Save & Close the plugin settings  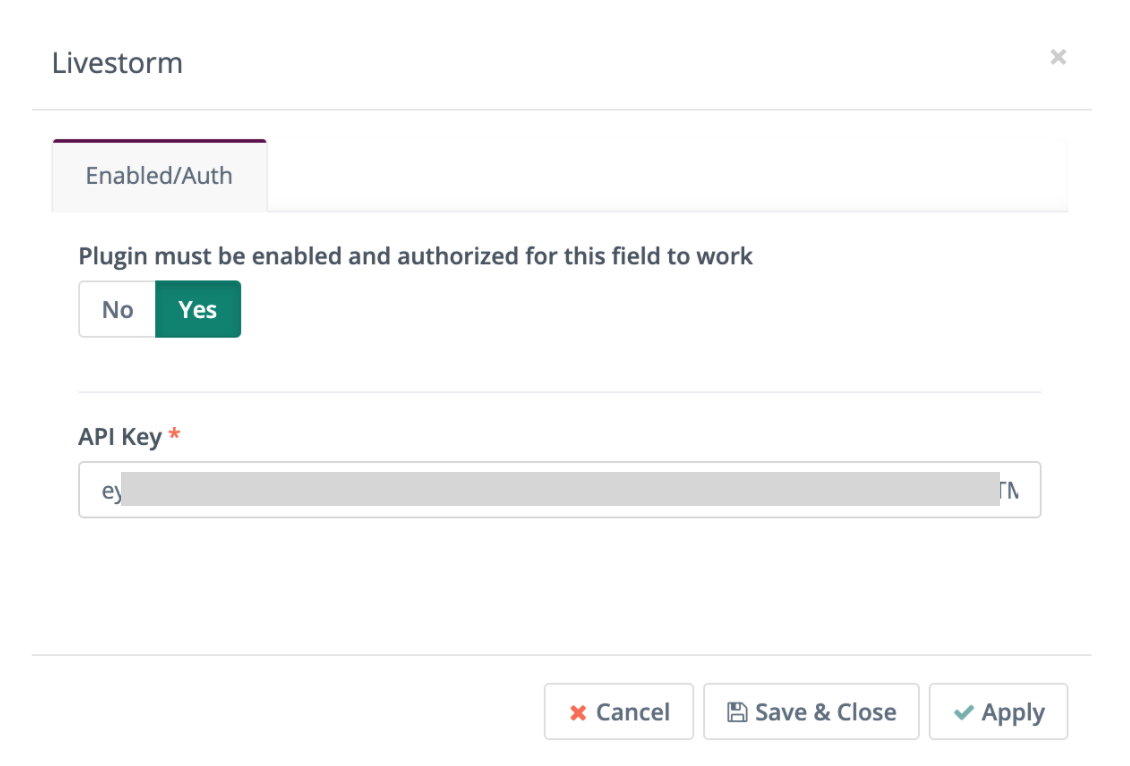811,712
